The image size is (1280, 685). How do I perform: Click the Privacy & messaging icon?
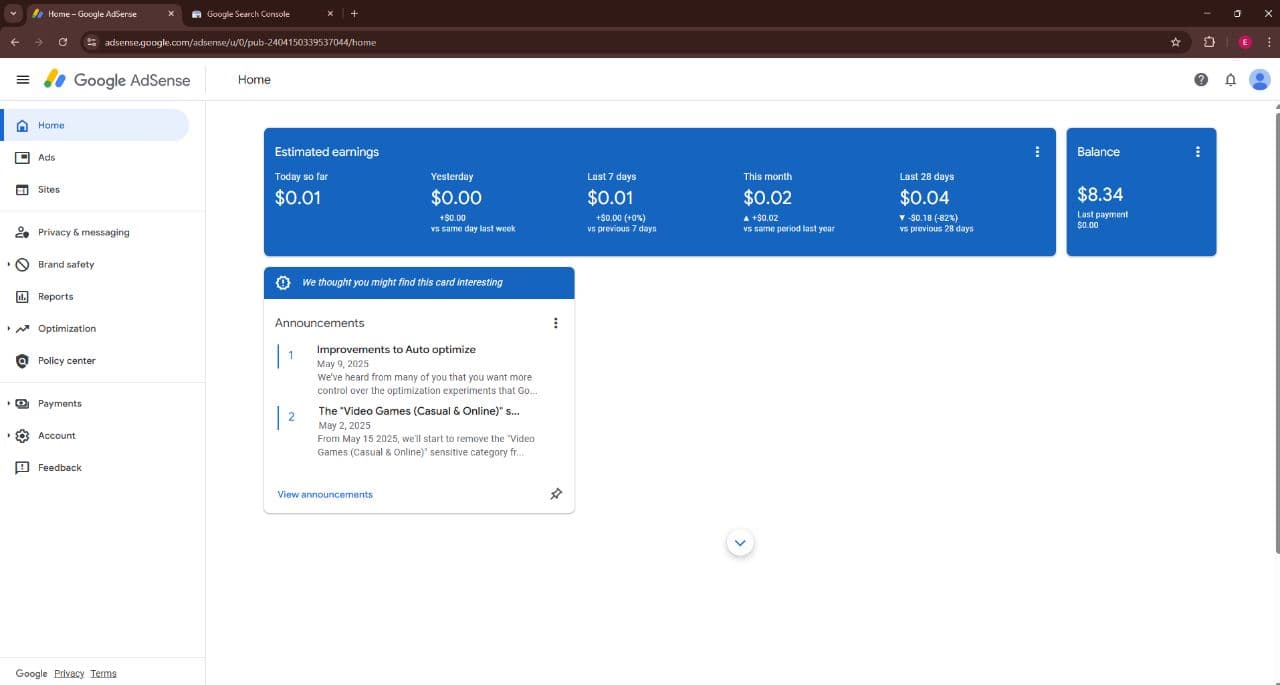click(22, 232)
